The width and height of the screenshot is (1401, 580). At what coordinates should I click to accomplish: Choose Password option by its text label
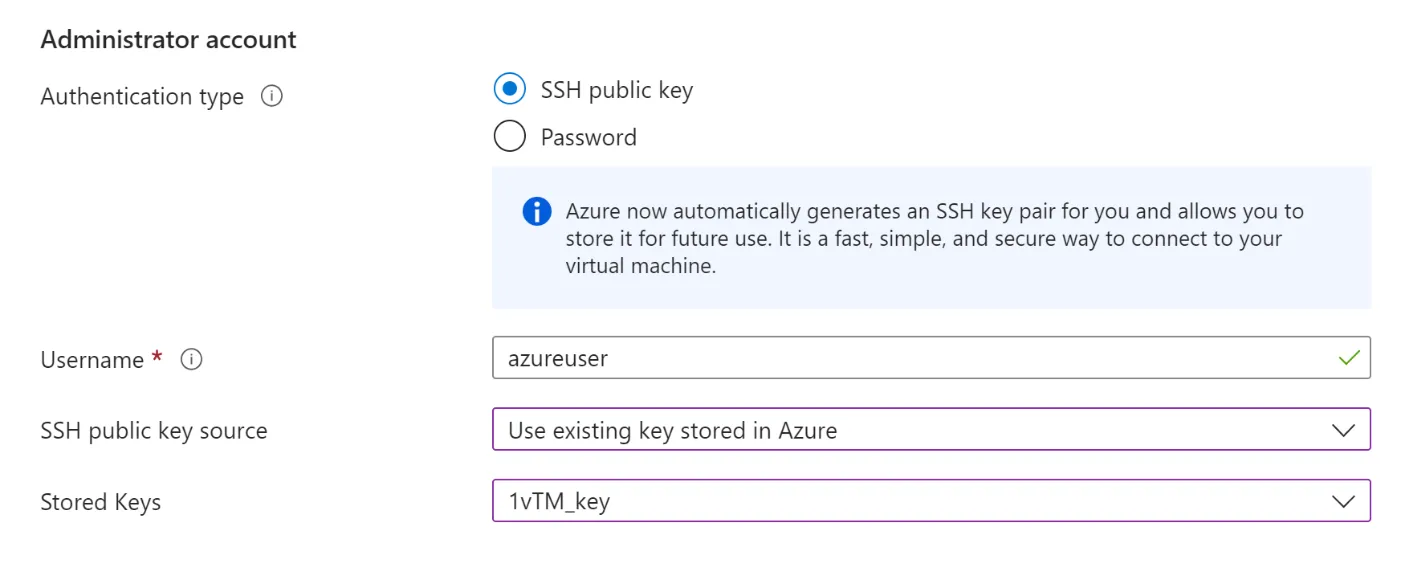tap(589, 137)
